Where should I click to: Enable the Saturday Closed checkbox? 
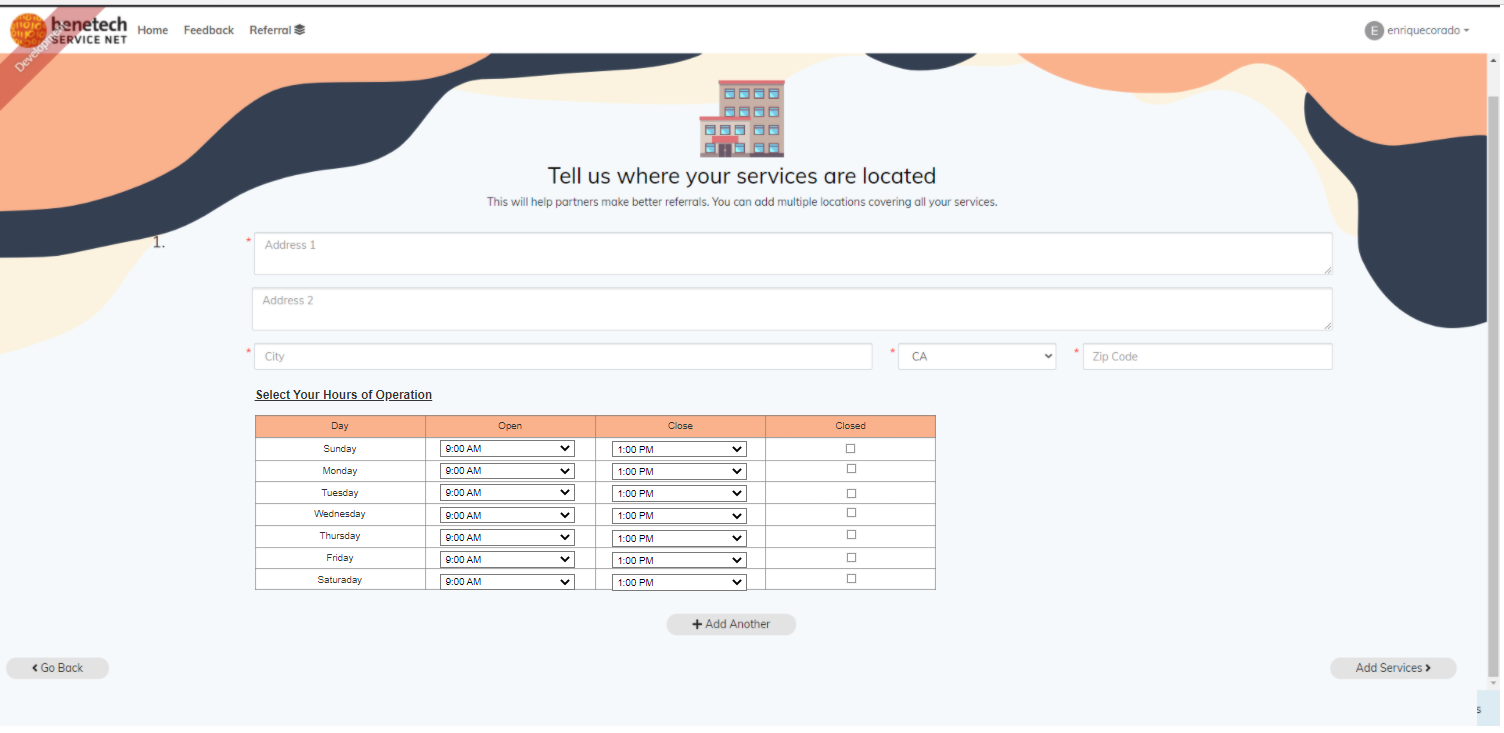pos(850,577)
